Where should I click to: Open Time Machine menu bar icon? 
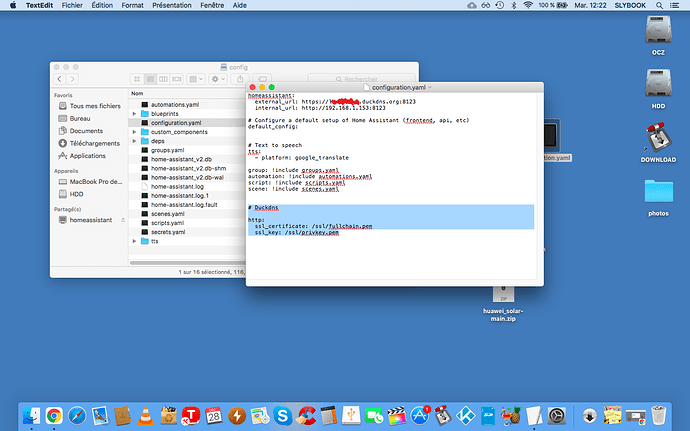500,5
